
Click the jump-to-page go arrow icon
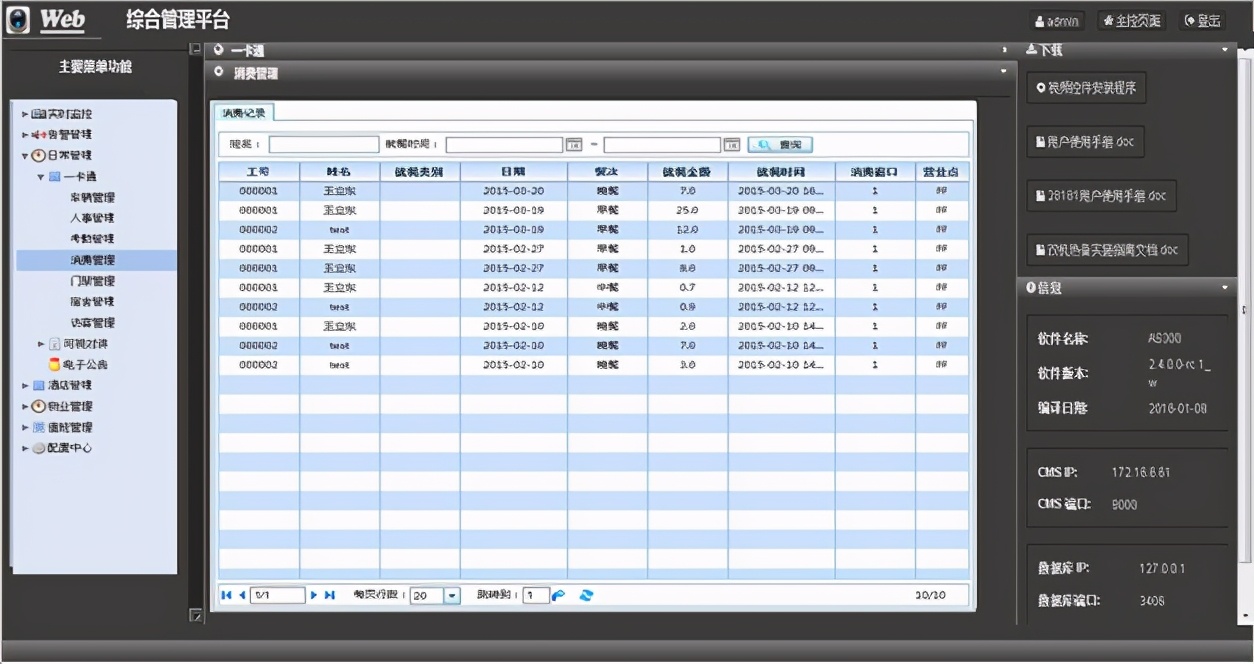point(559,595)
